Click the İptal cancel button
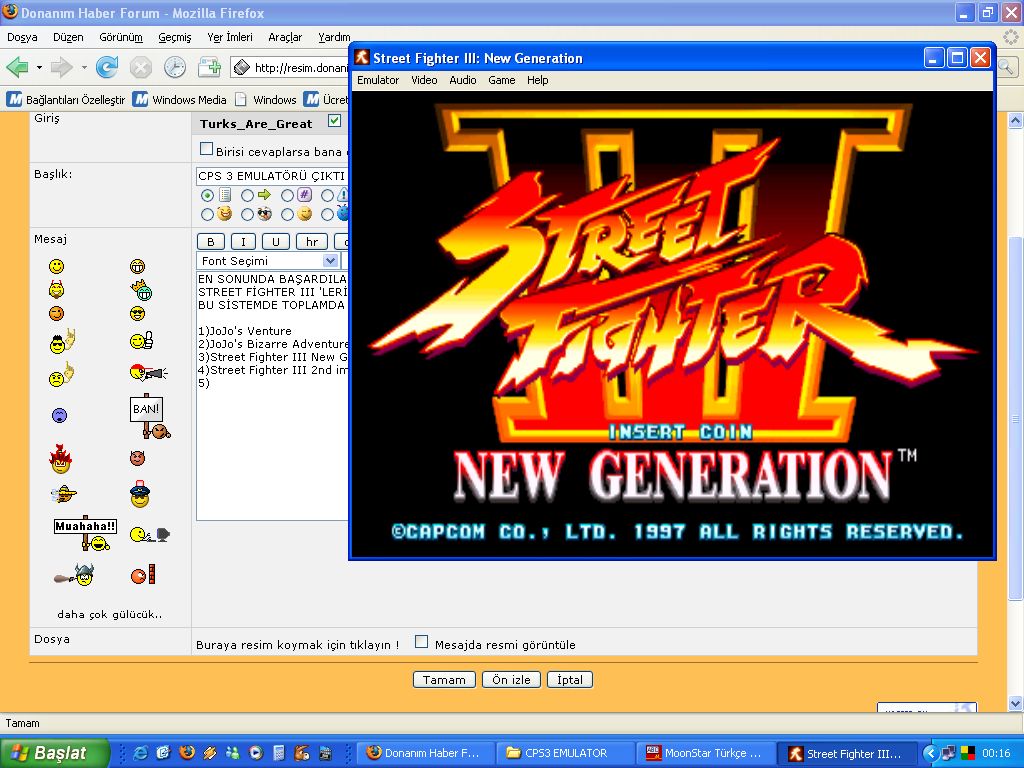 (x=569, y=680)
